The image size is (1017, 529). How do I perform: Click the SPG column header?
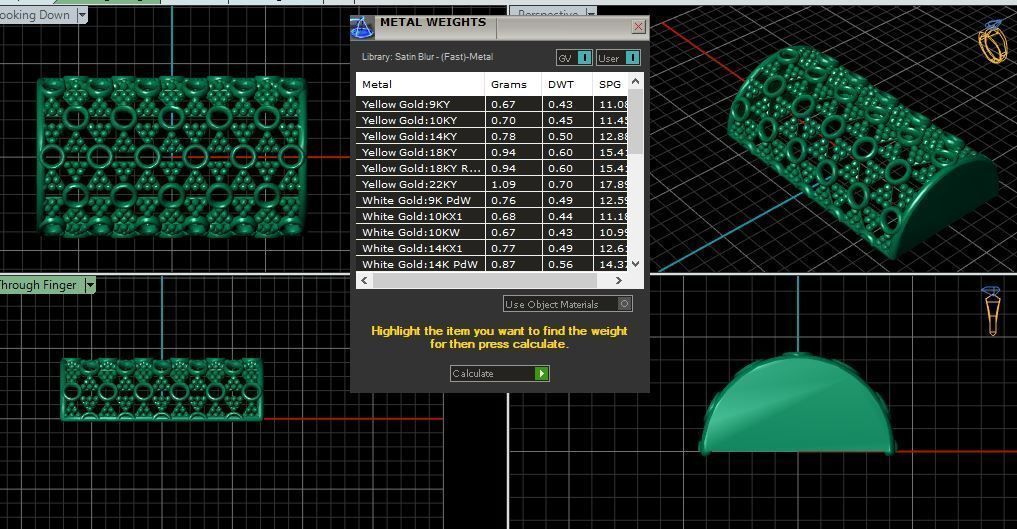point(611,84)
